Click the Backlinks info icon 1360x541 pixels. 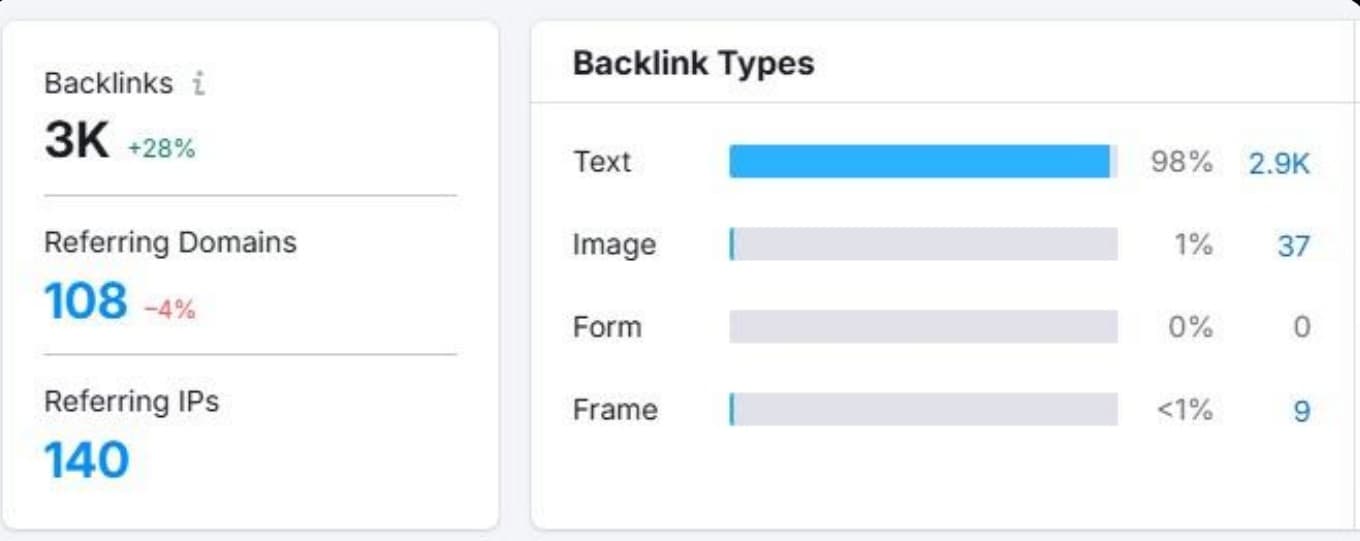click(x=198, y=84)
